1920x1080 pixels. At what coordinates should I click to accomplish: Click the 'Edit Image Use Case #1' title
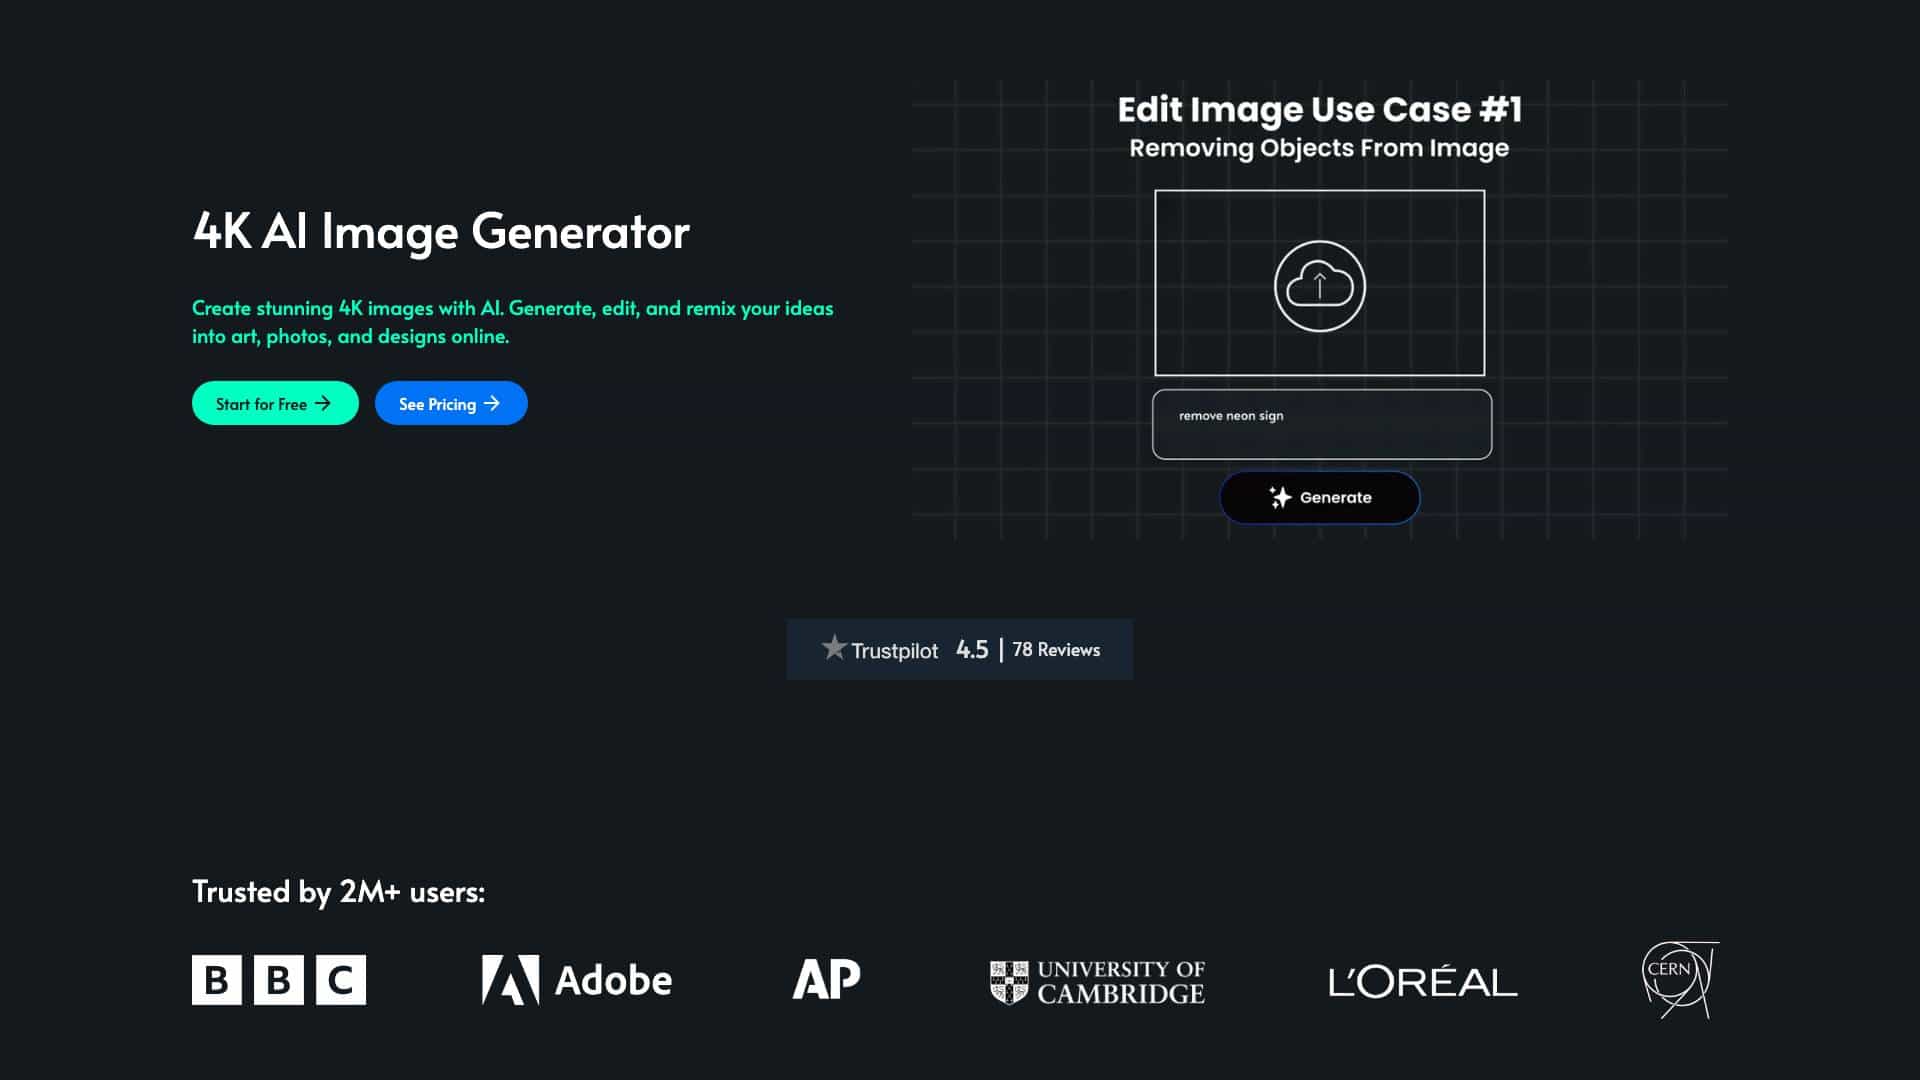pyautogui.click(x=1319, y=109)
